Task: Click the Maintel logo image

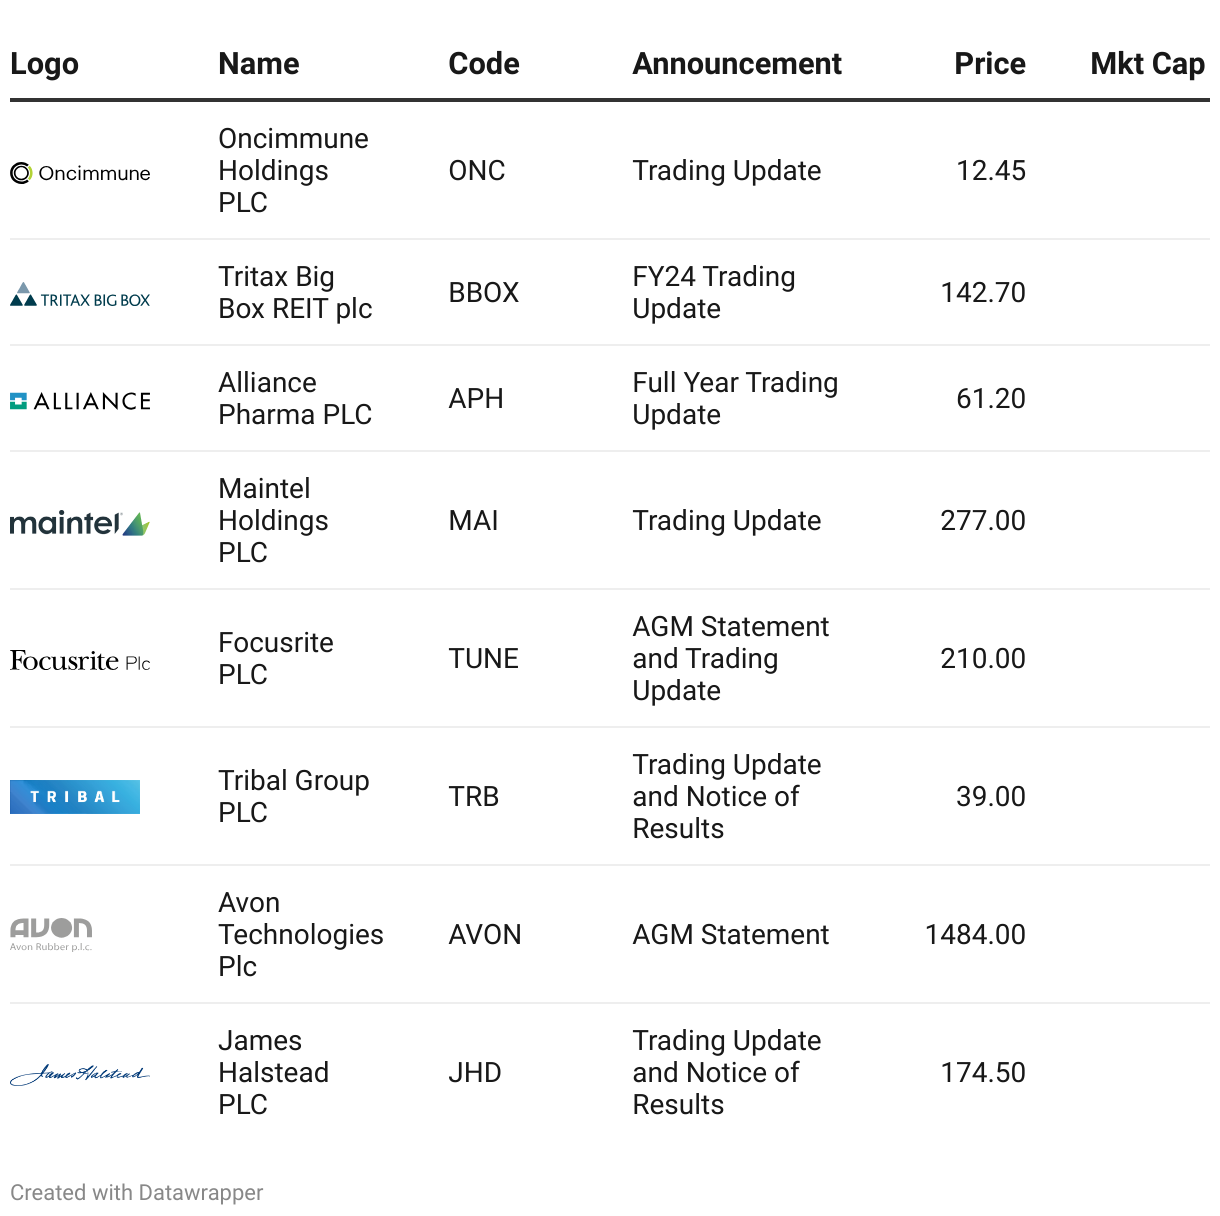Action: pyautogui.click(x=80, y=523)
